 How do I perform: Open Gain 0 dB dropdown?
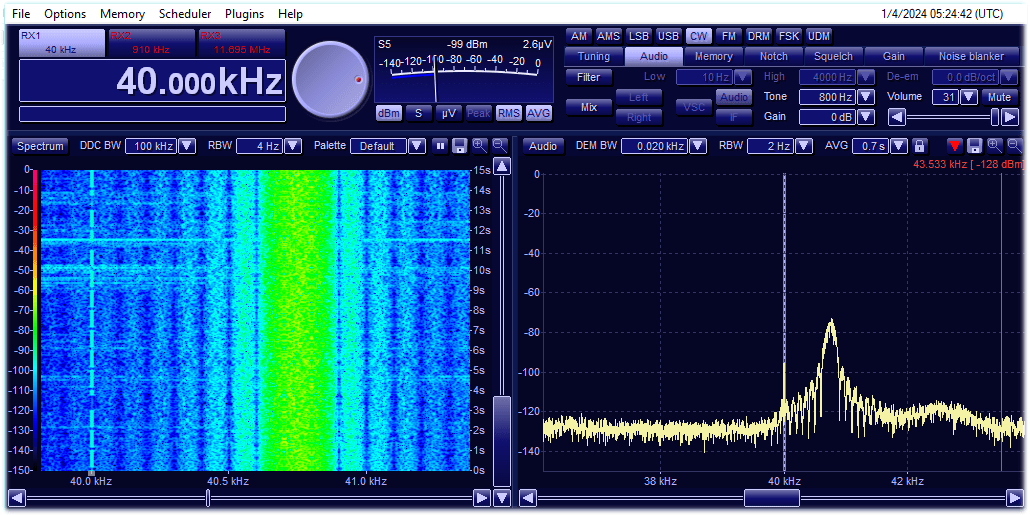tap(866, 118)
